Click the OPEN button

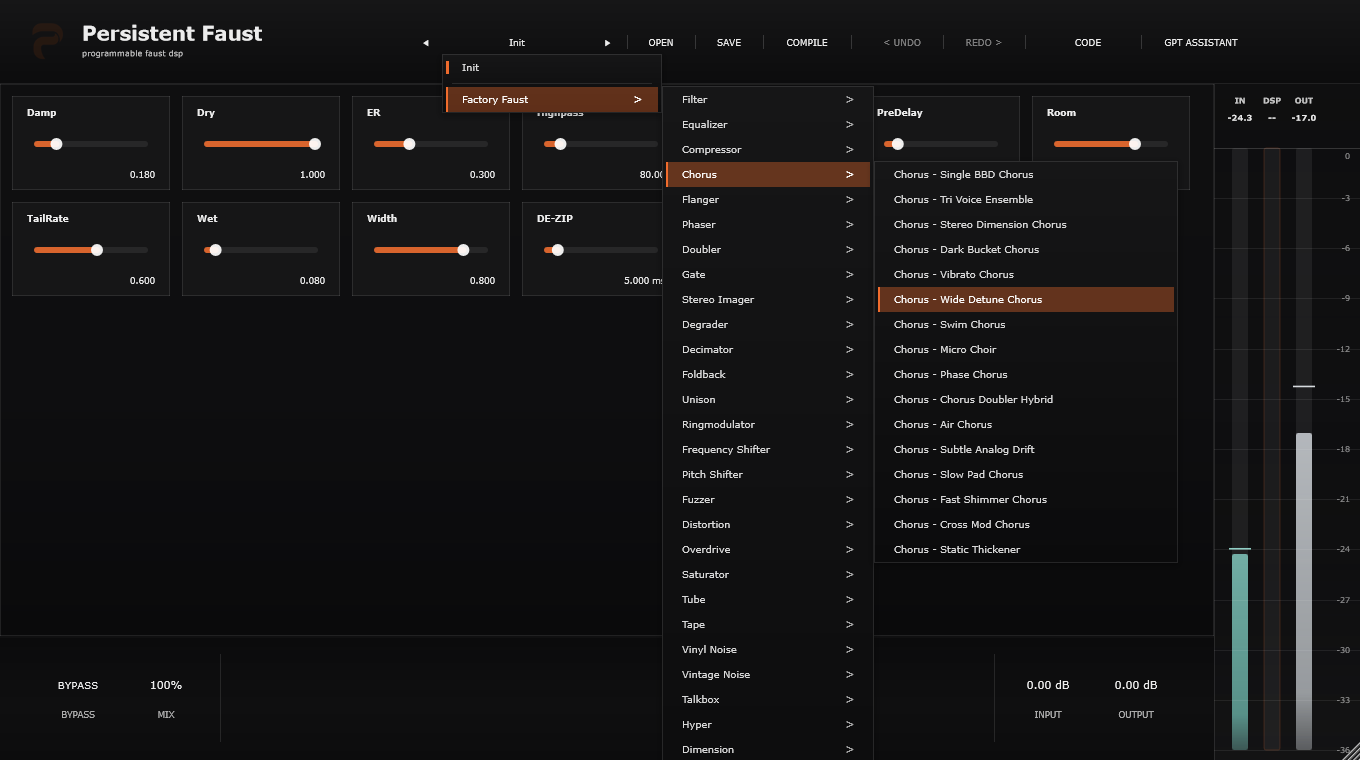pyautogui.click(x=661, y=43)
